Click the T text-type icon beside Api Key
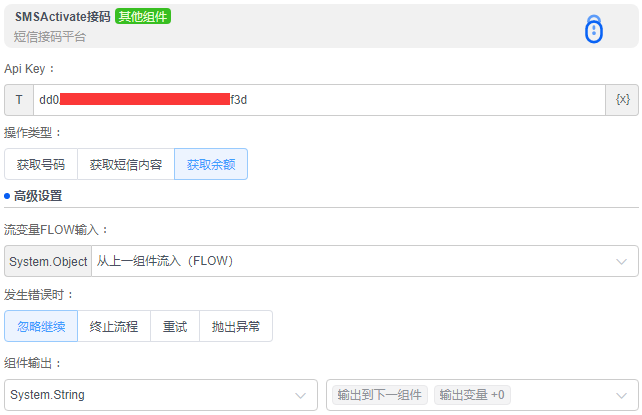This screenshot has height=415, width=642. coord(19,100)
